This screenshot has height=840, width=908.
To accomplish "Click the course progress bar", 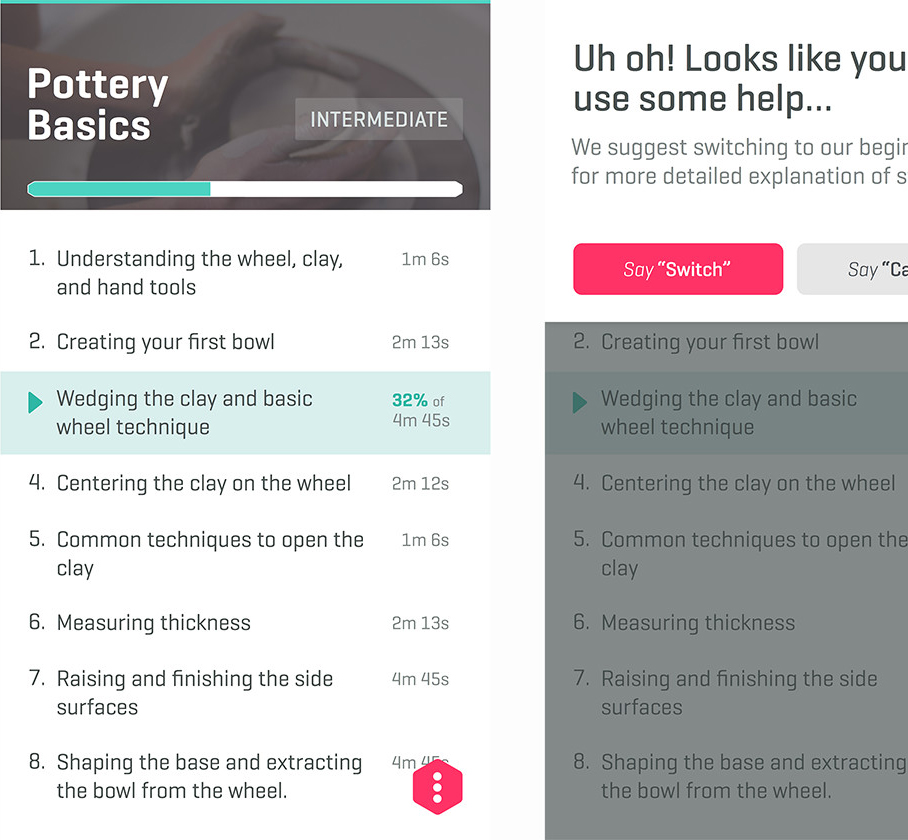I will point(245,189).
